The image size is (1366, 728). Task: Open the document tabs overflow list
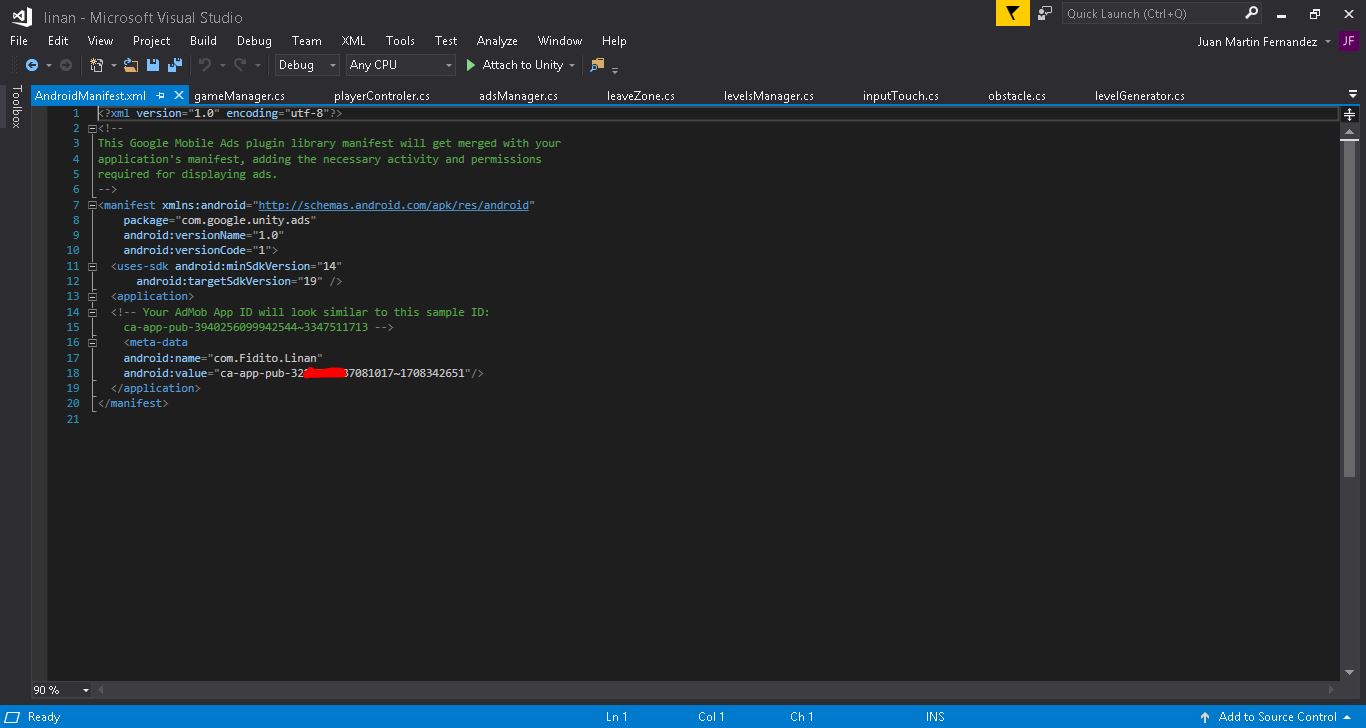pyautogui.click(x=1351, y=95)
